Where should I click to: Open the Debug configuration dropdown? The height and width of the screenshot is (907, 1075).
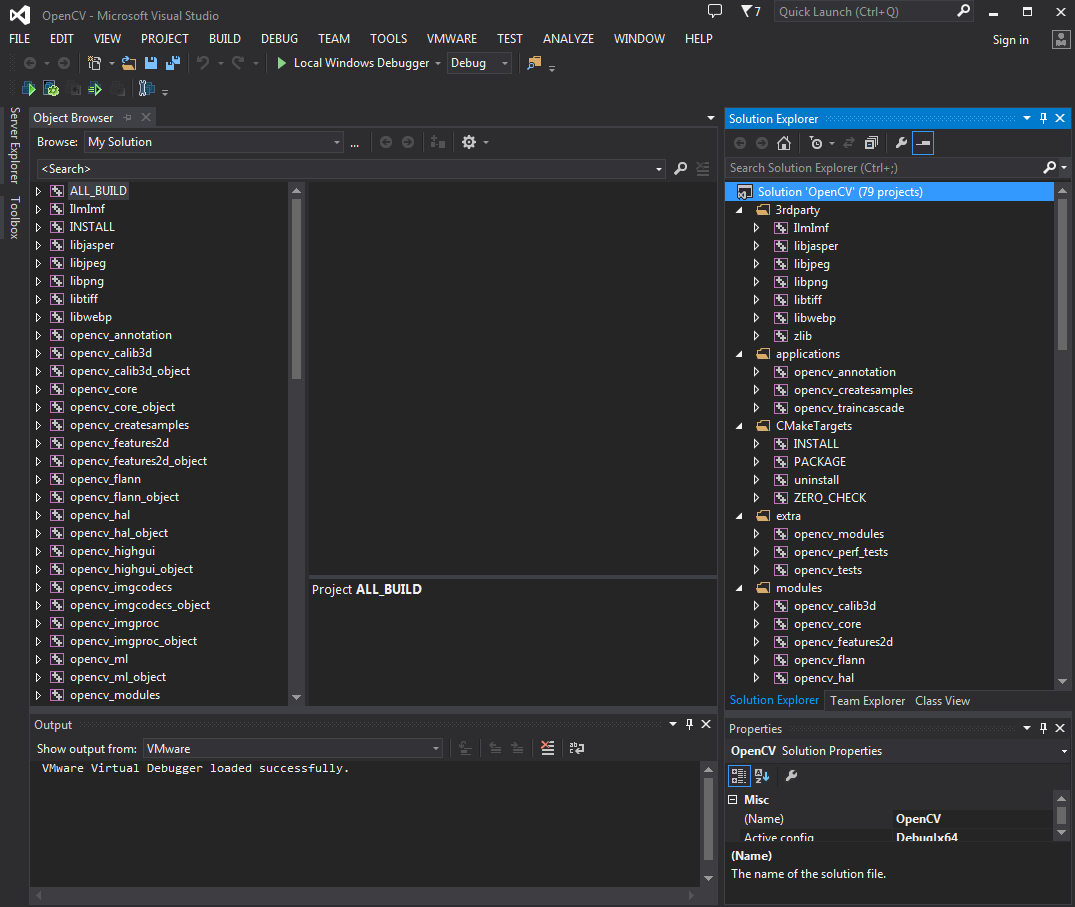click(x=479, y=63)
